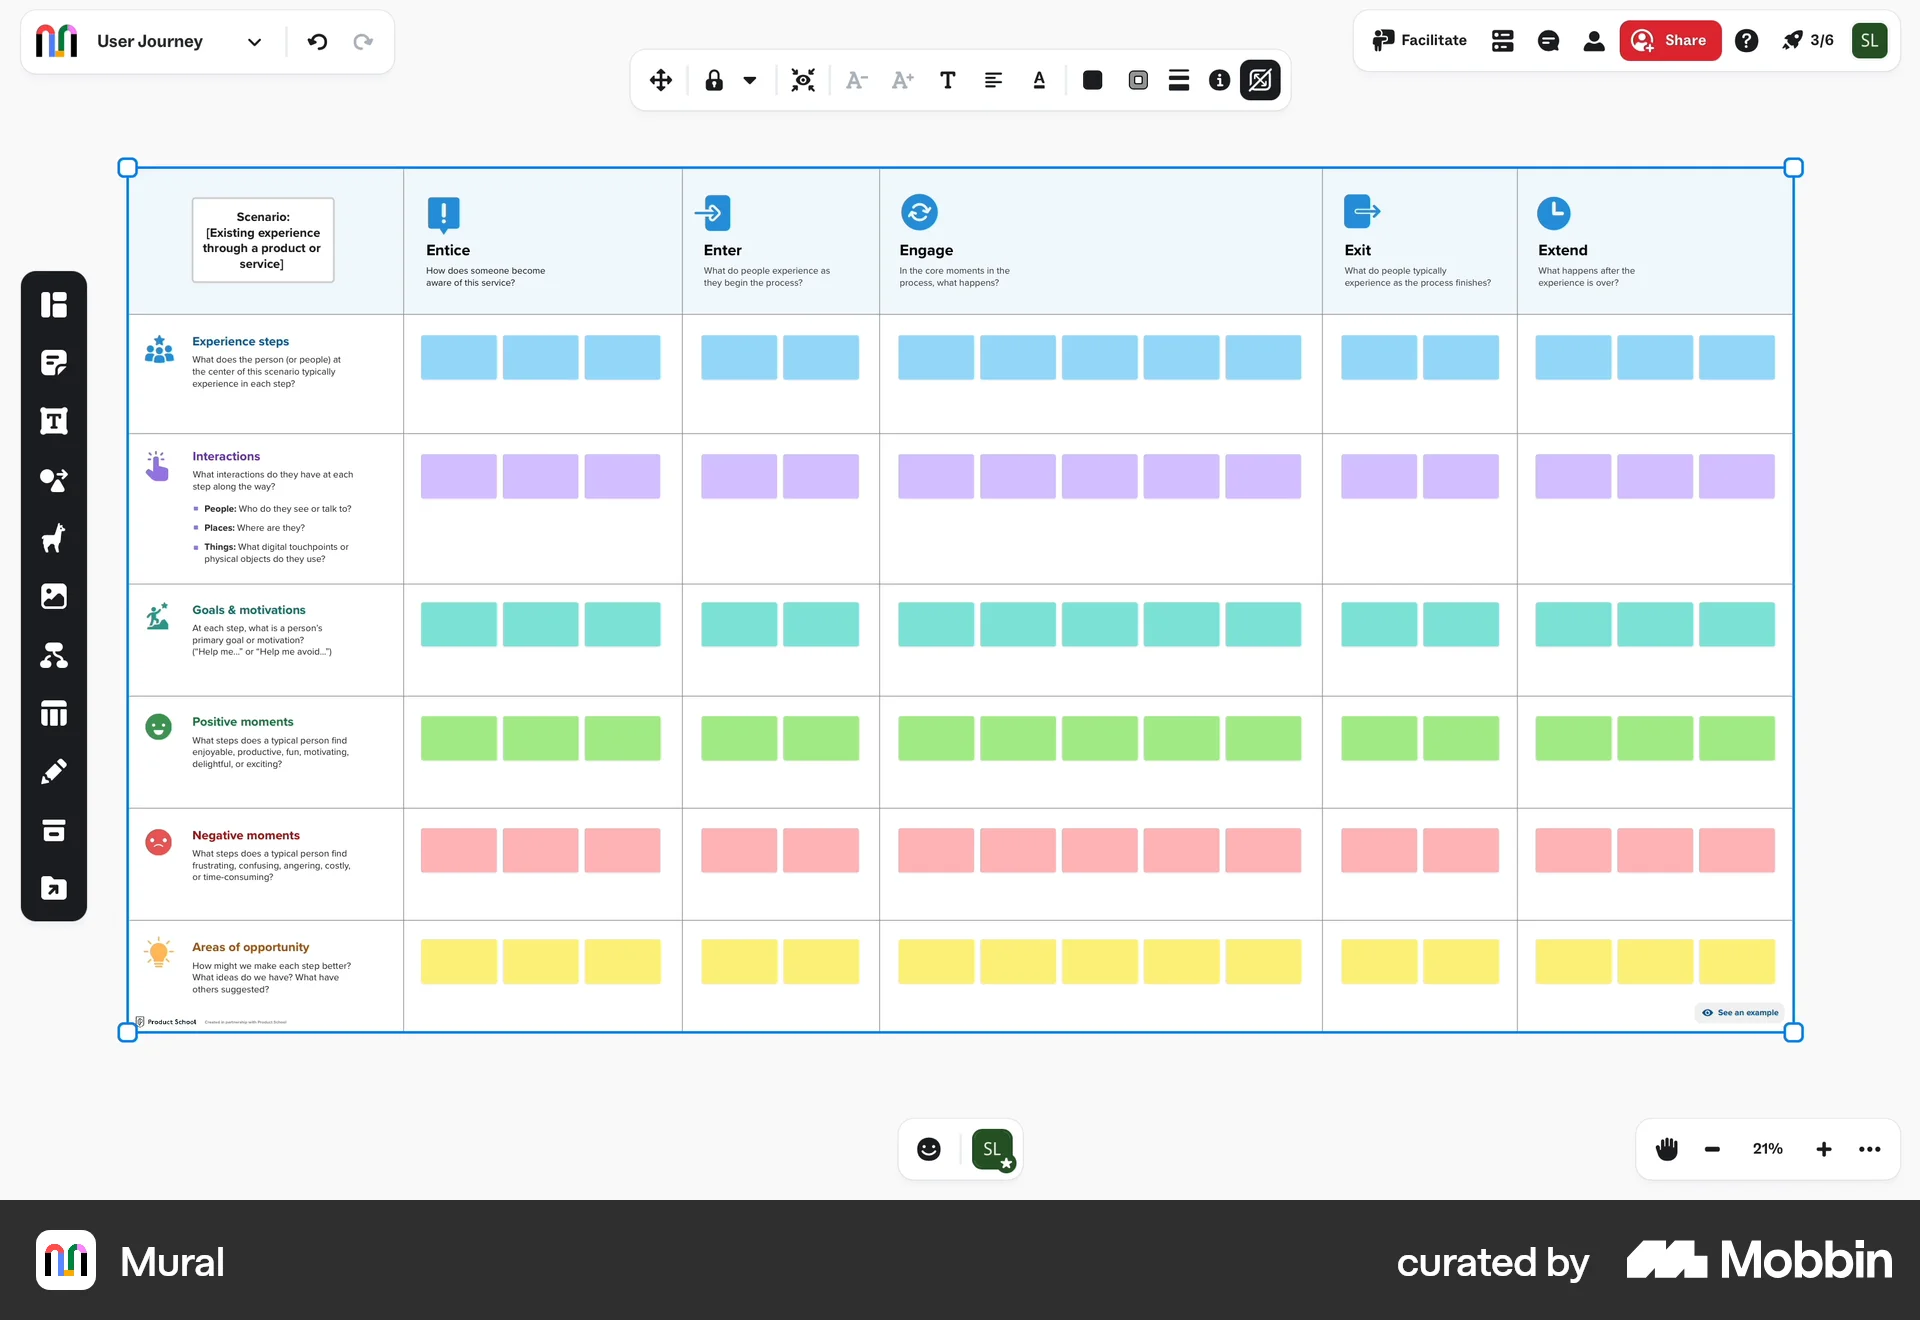Open the comments icon in top bar
The width and height of the screenshot is (1920, 1320).
click(x=1548, y=41)
